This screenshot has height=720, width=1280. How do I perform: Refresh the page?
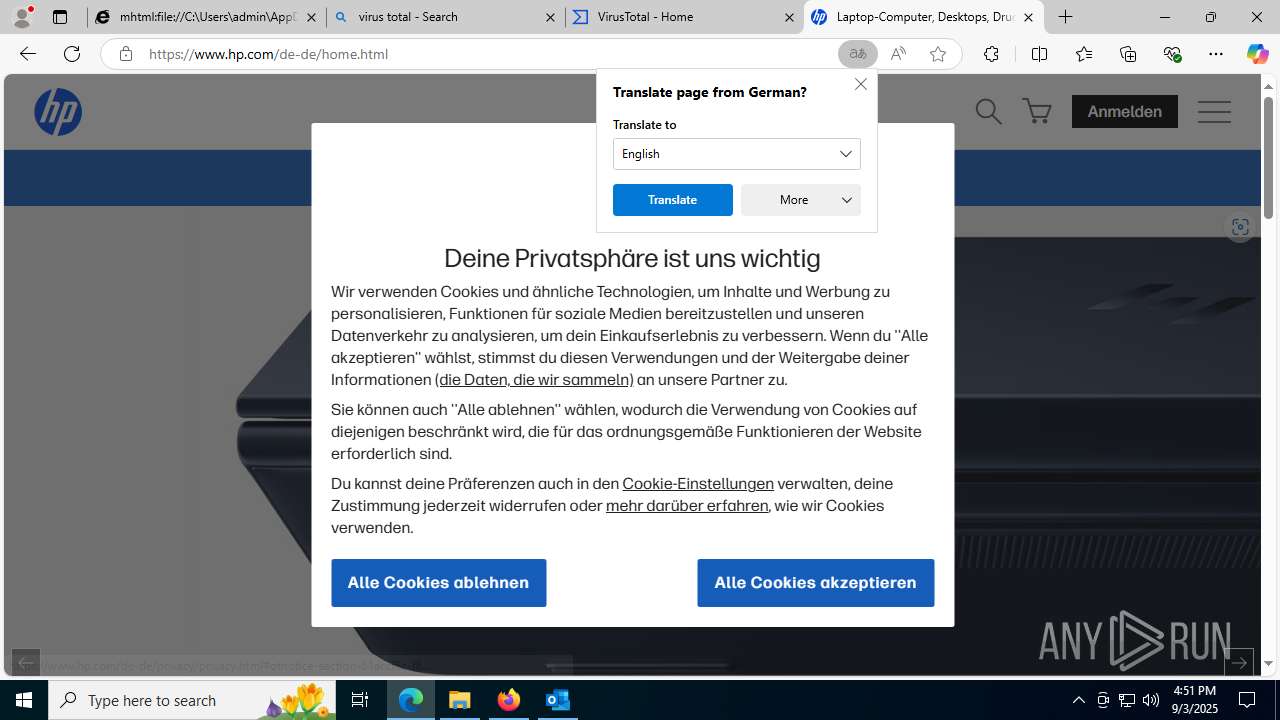coord(72,54)
